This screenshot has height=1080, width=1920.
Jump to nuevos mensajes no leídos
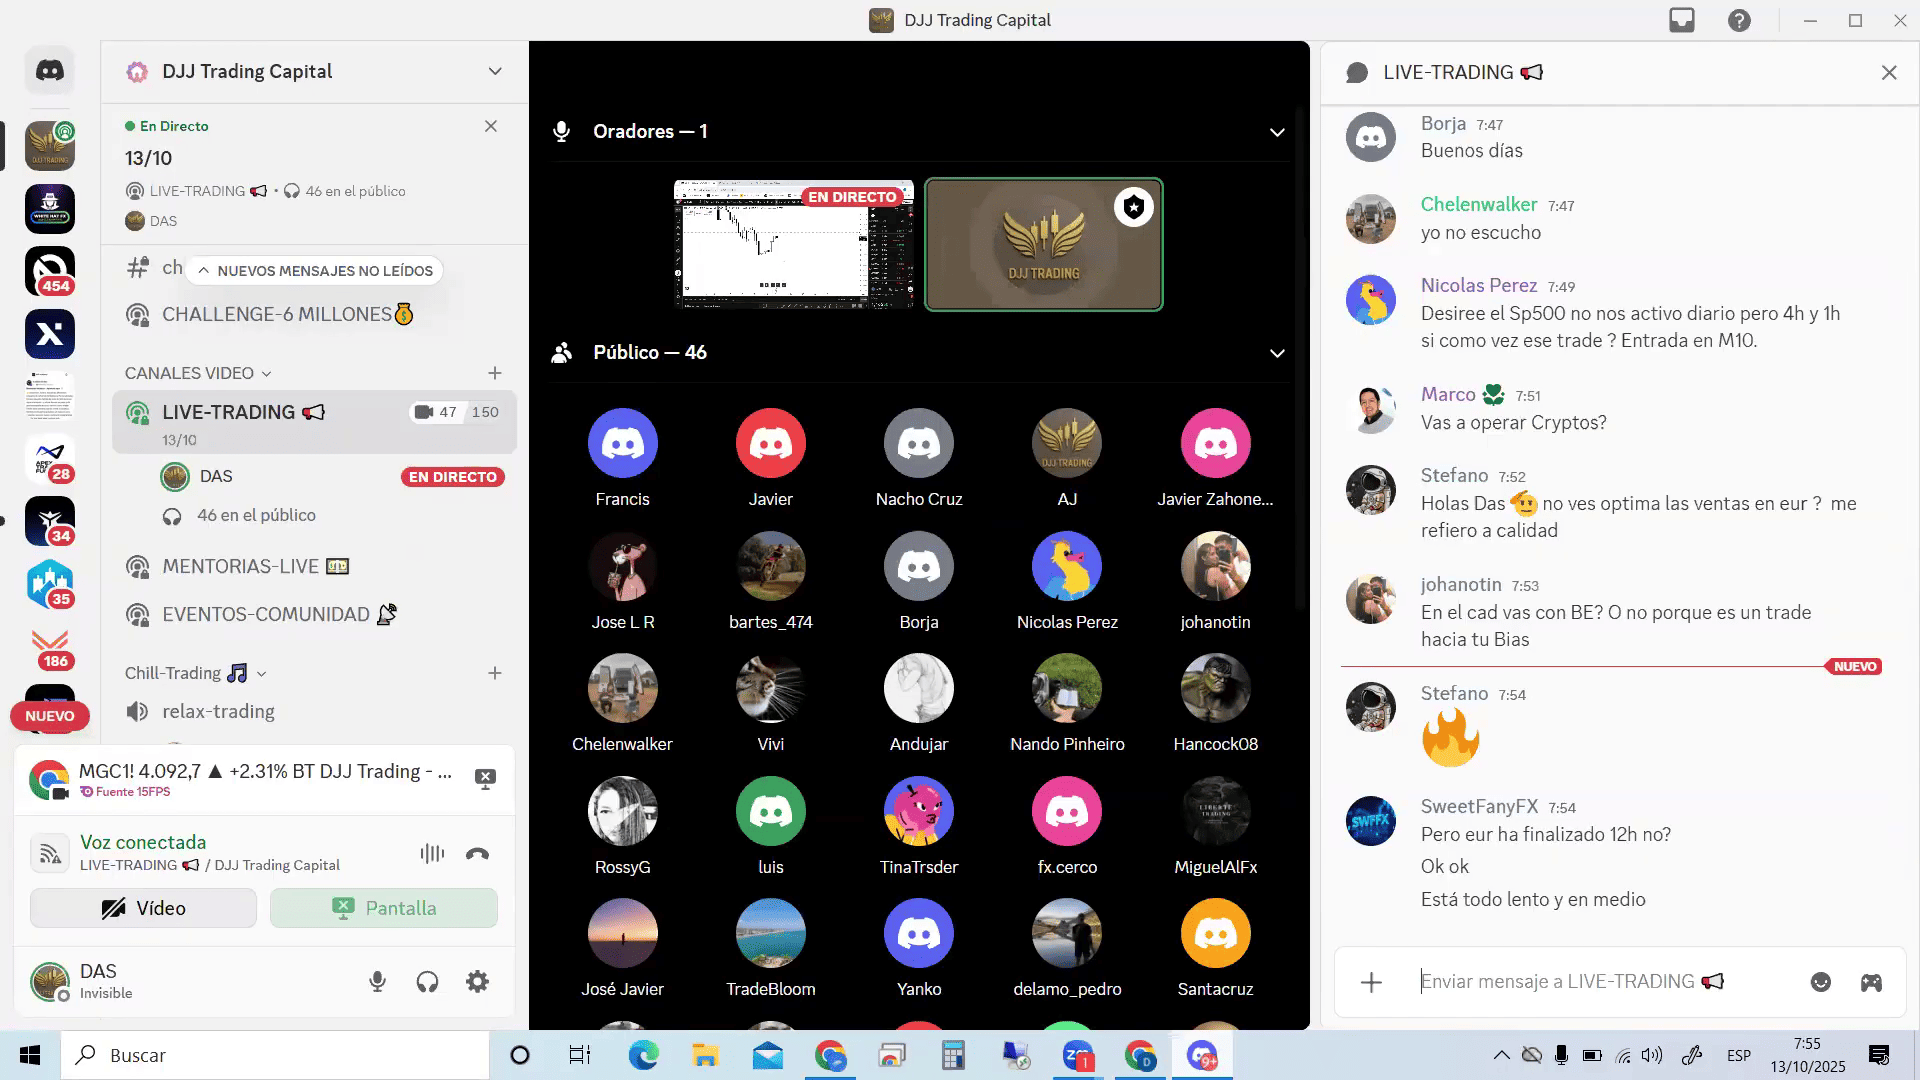click(315, 271)
